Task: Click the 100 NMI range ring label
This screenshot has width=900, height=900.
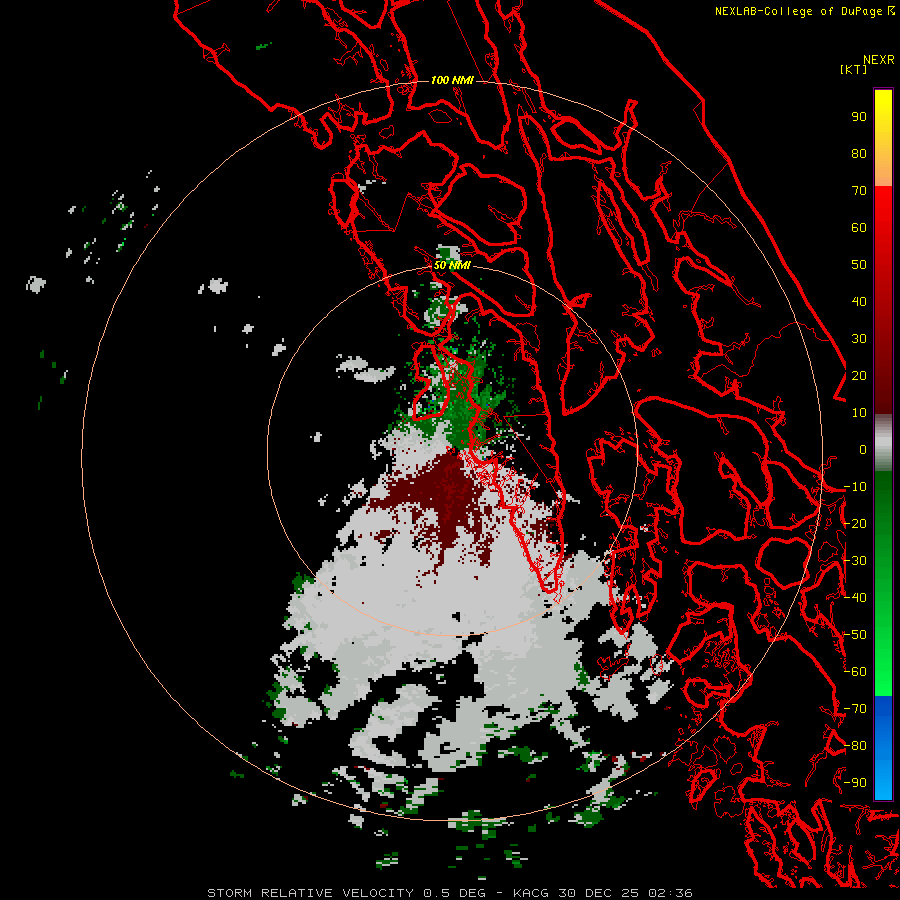Action: pos(452,80)
